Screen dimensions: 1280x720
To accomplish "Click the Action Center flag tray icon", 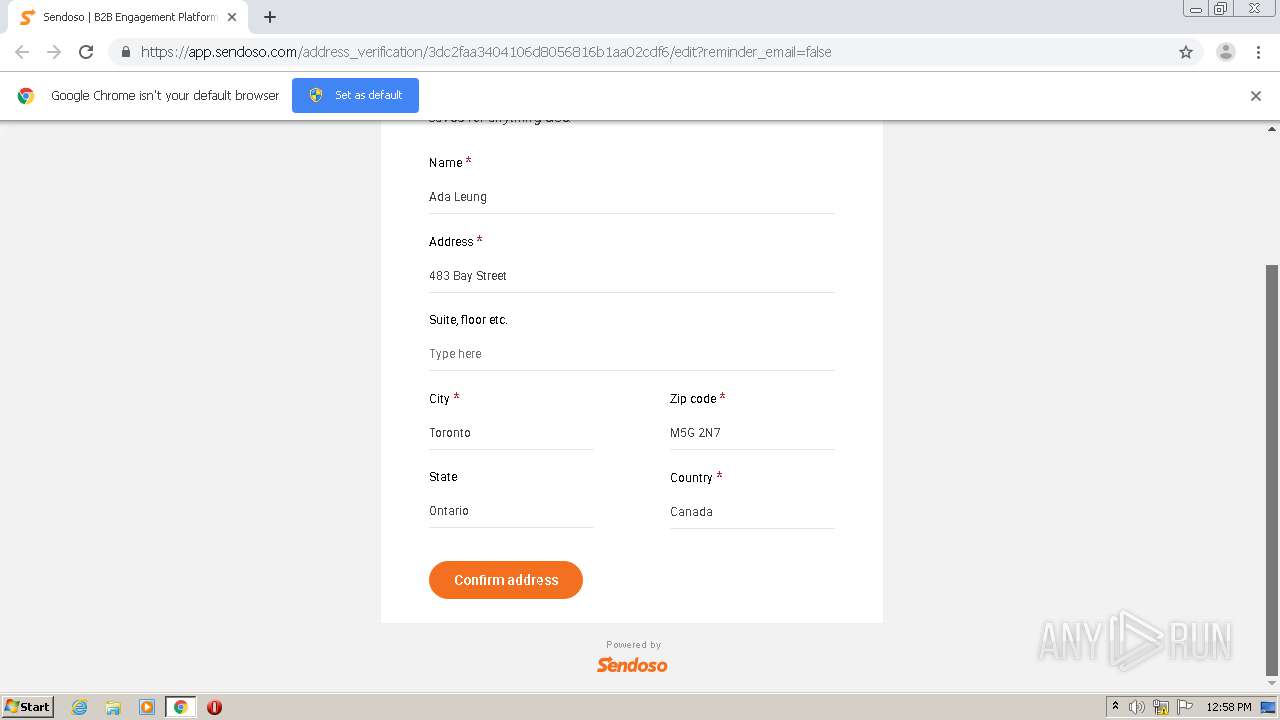I will 1185,707.
